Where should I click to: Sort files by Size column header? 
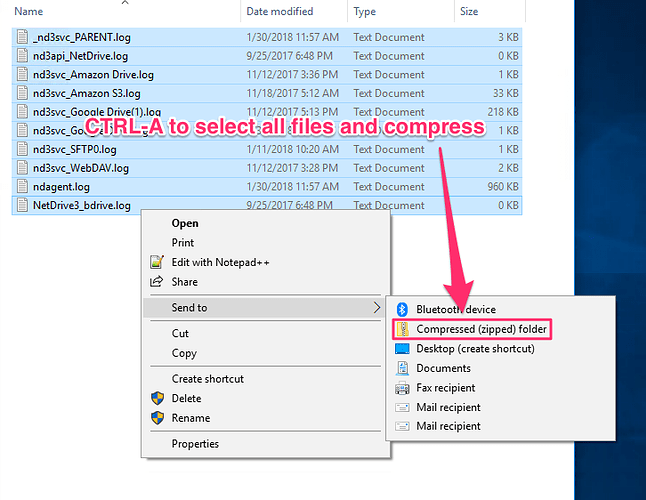(468, 12)
